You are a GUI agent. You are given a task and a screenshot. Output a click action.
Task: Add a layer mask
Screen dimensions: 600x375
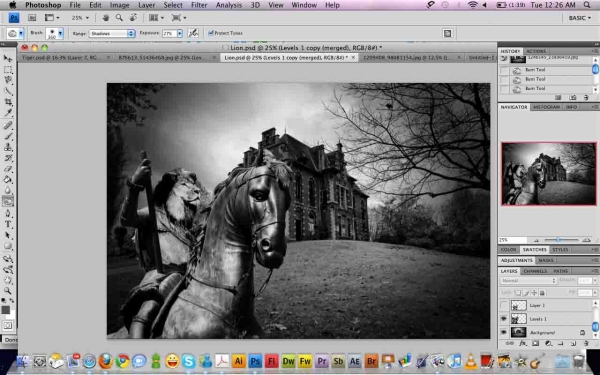(535, 344)
